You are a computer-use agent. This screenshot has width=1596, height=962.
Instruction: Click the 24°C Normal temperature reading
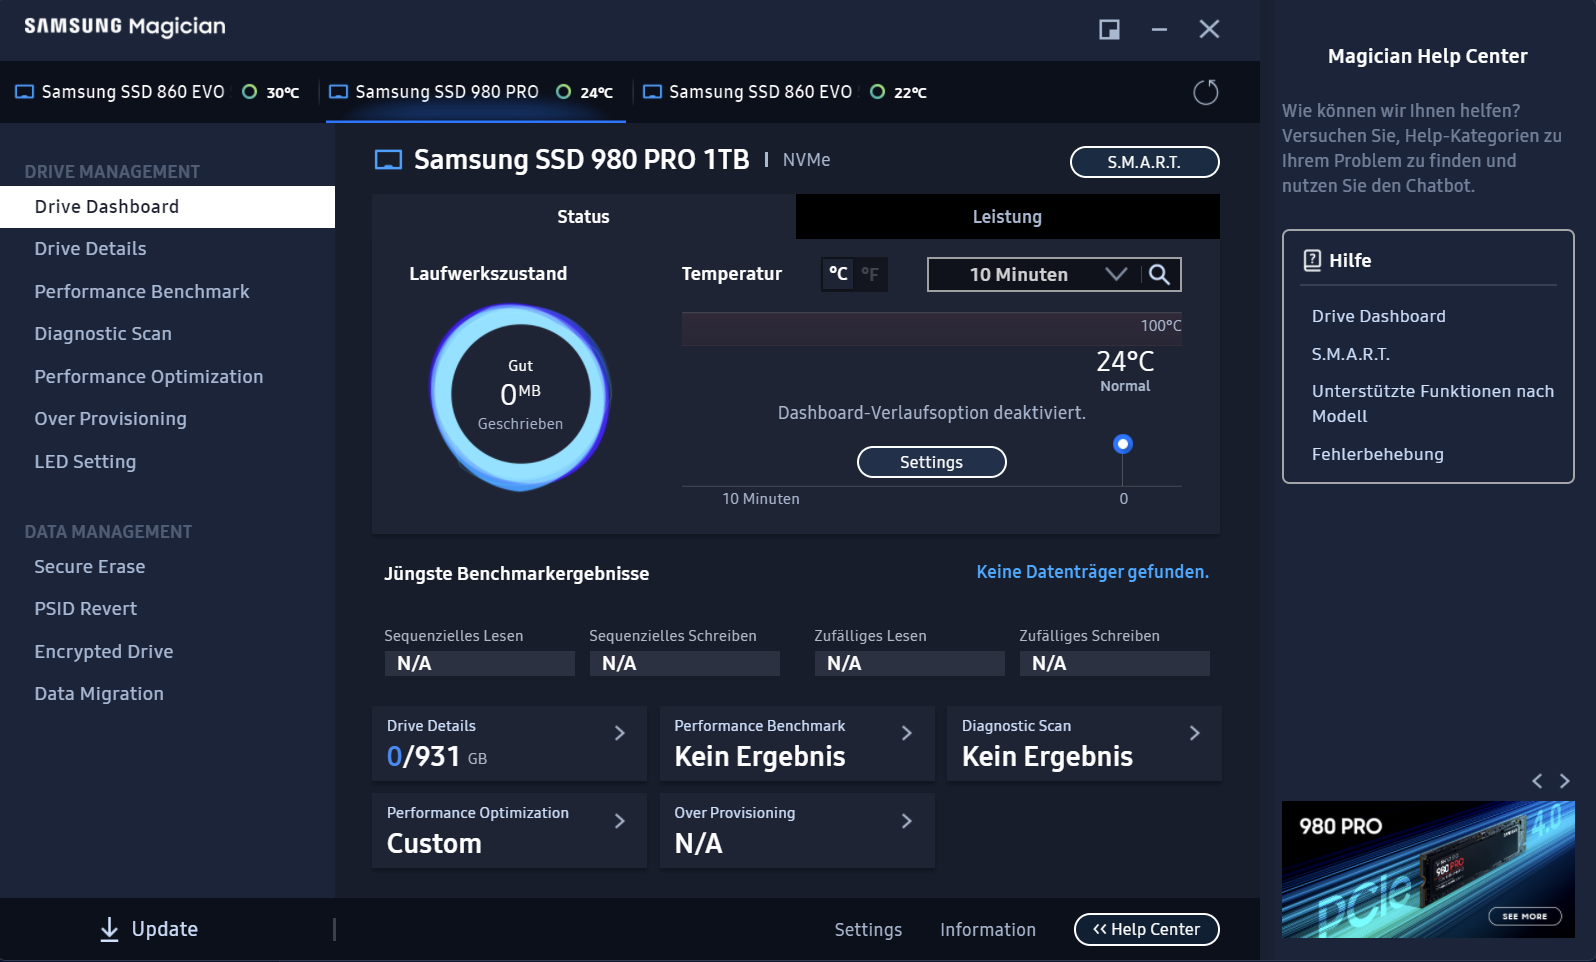click(x=1125, y=370)
